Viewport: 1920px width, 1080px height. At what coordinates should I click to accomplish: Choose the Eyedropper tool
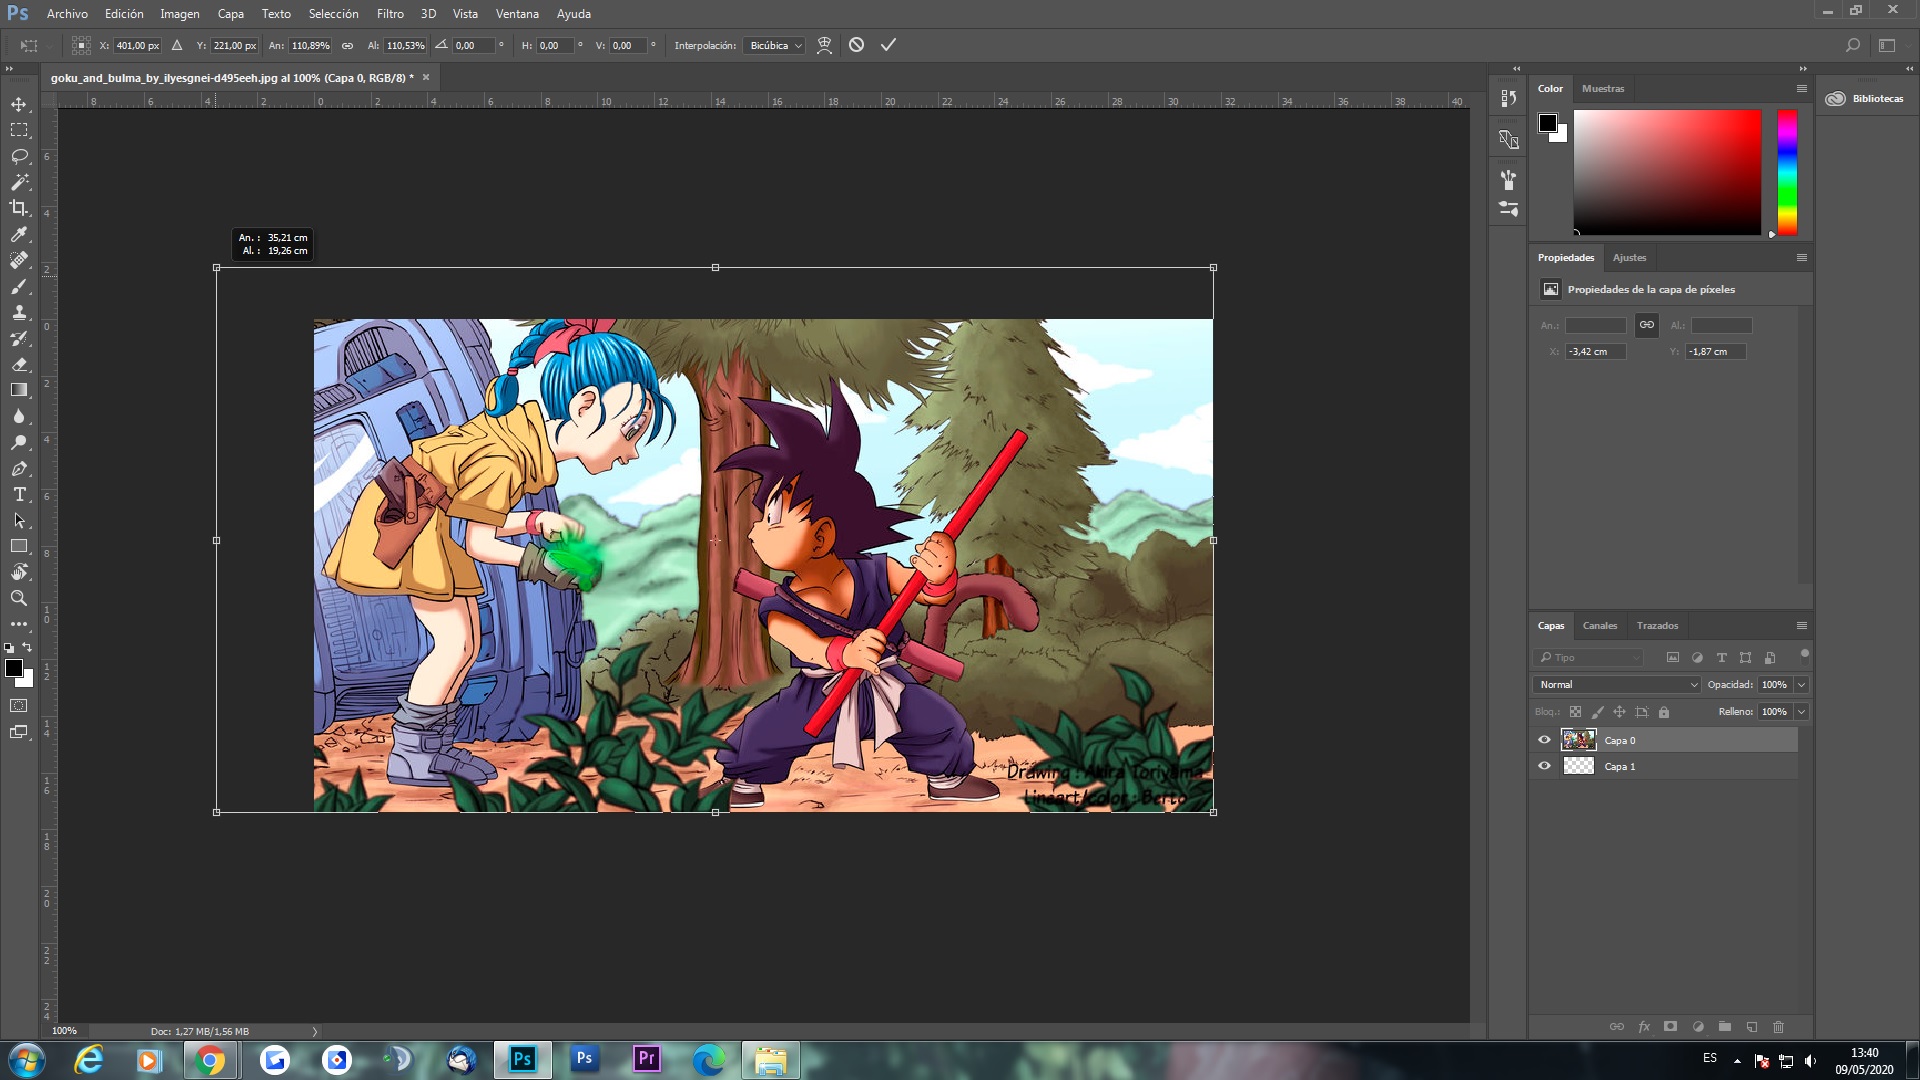[19, 234]
